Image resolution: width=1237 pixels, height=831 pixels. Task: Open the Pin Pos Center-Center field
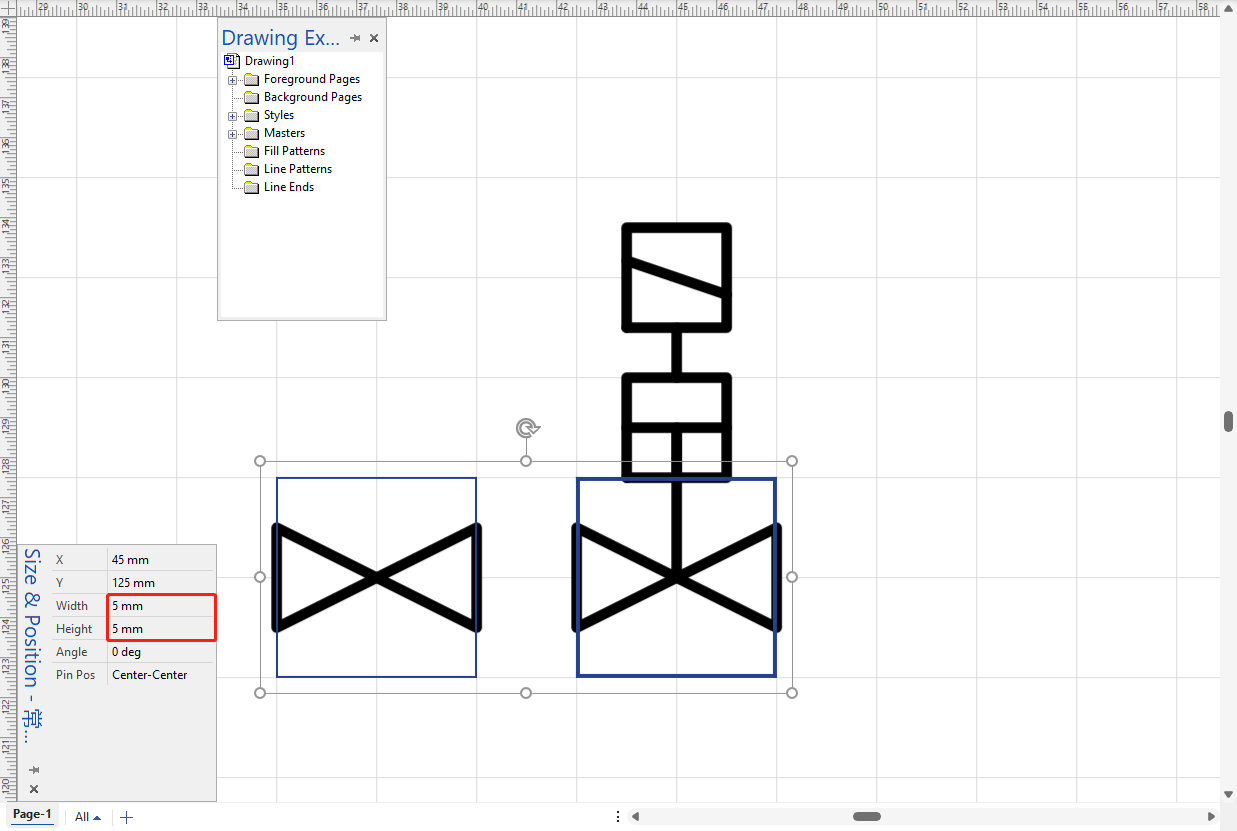tap(160, 675)
